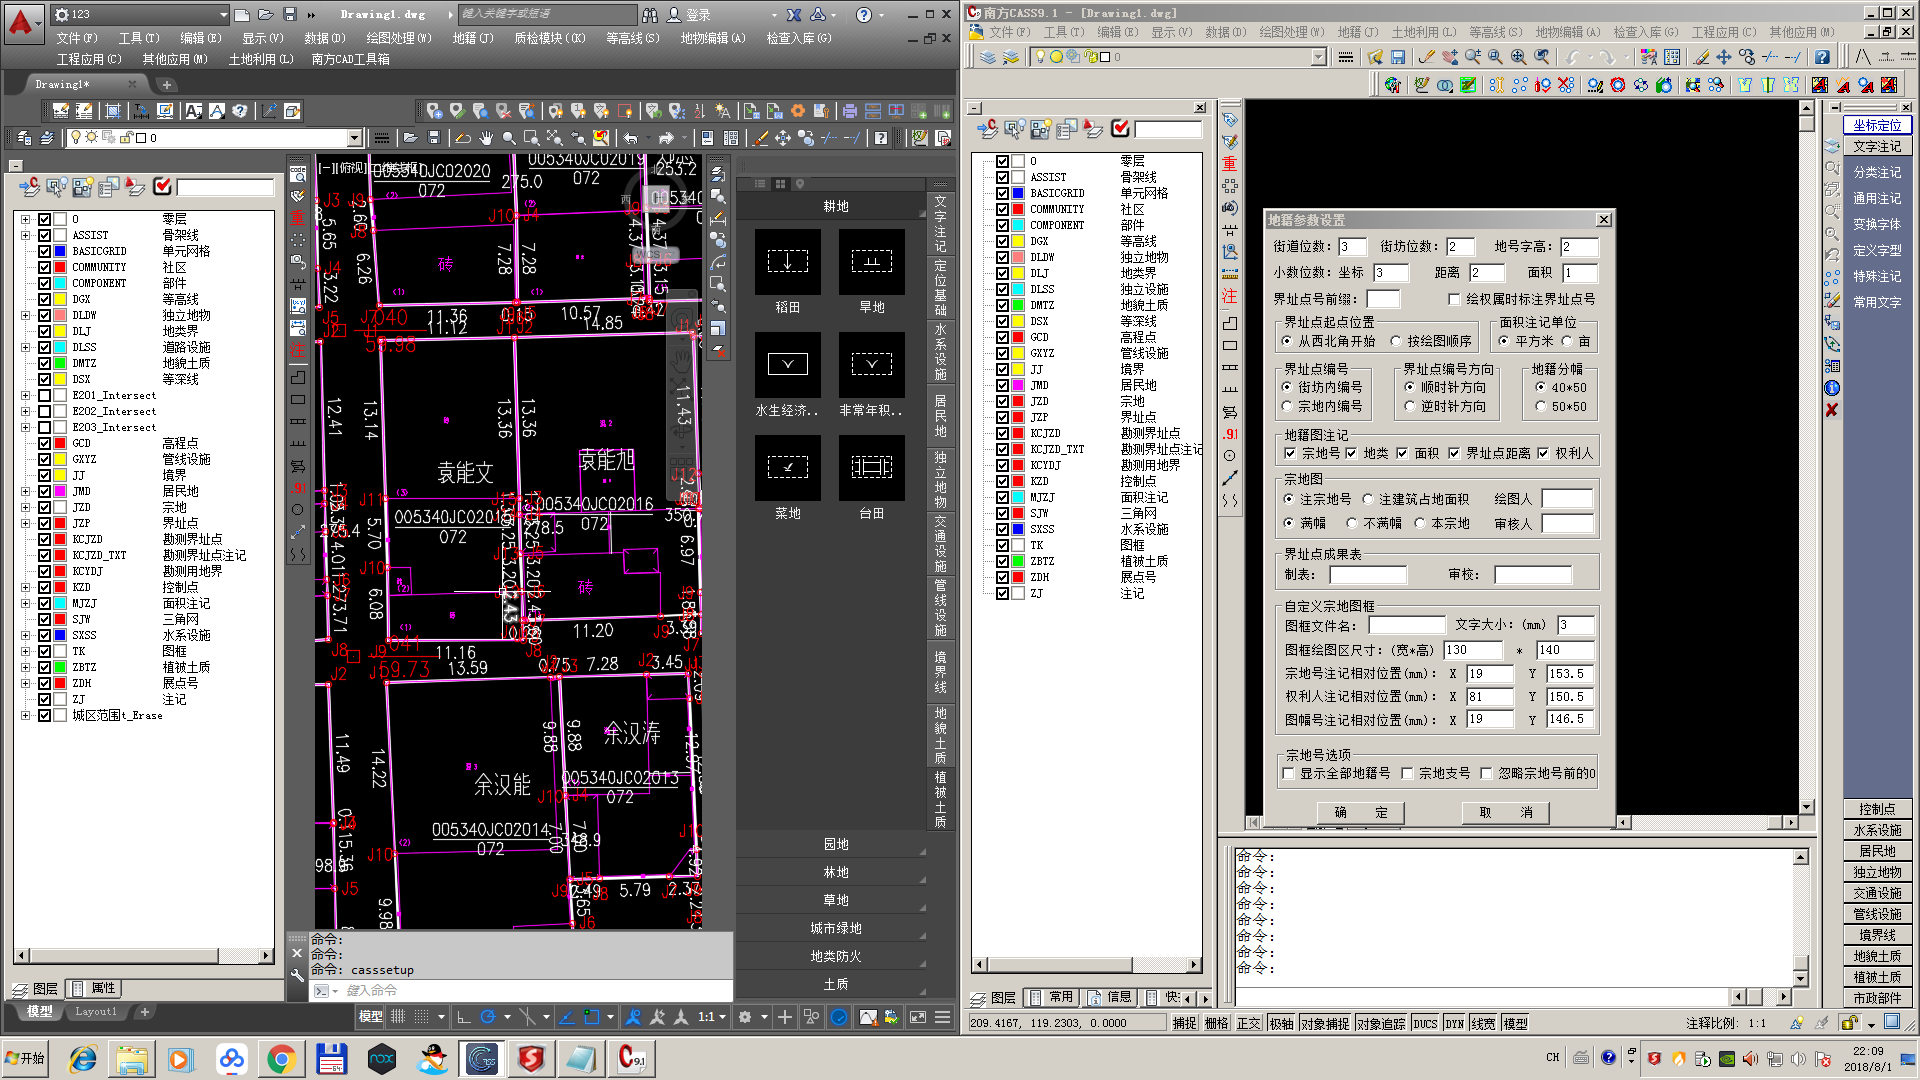Select the Pan hand tool in left toolbar
Image resolution: width=1920 pixels, height=1080 pixels.
(x=486, y=138)
